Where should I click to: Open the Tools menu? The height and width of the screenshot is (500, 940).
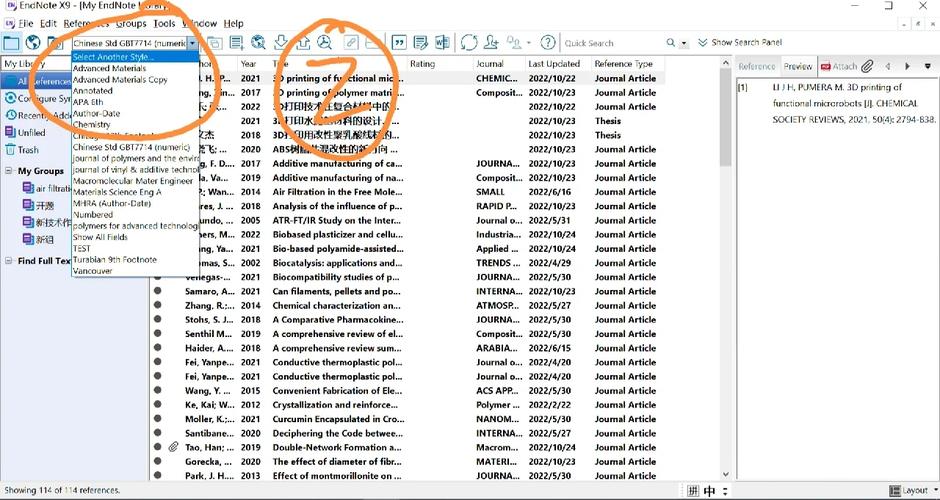(x=164, y=23)
